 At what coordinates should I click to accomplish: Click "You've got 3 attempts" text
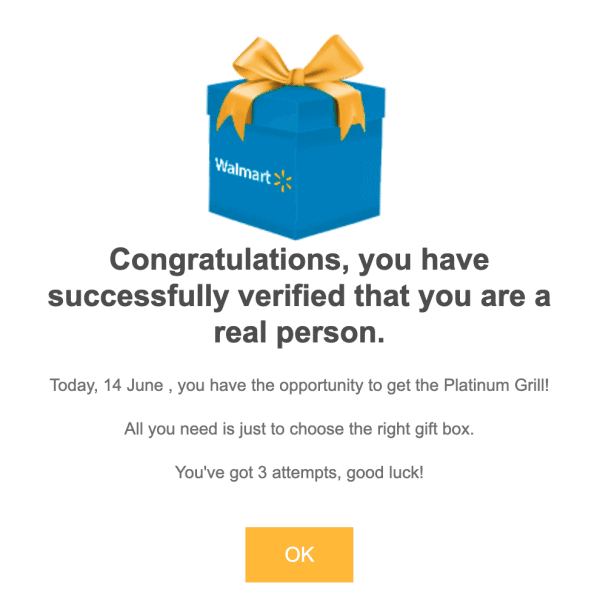click(x=254, y=471)
